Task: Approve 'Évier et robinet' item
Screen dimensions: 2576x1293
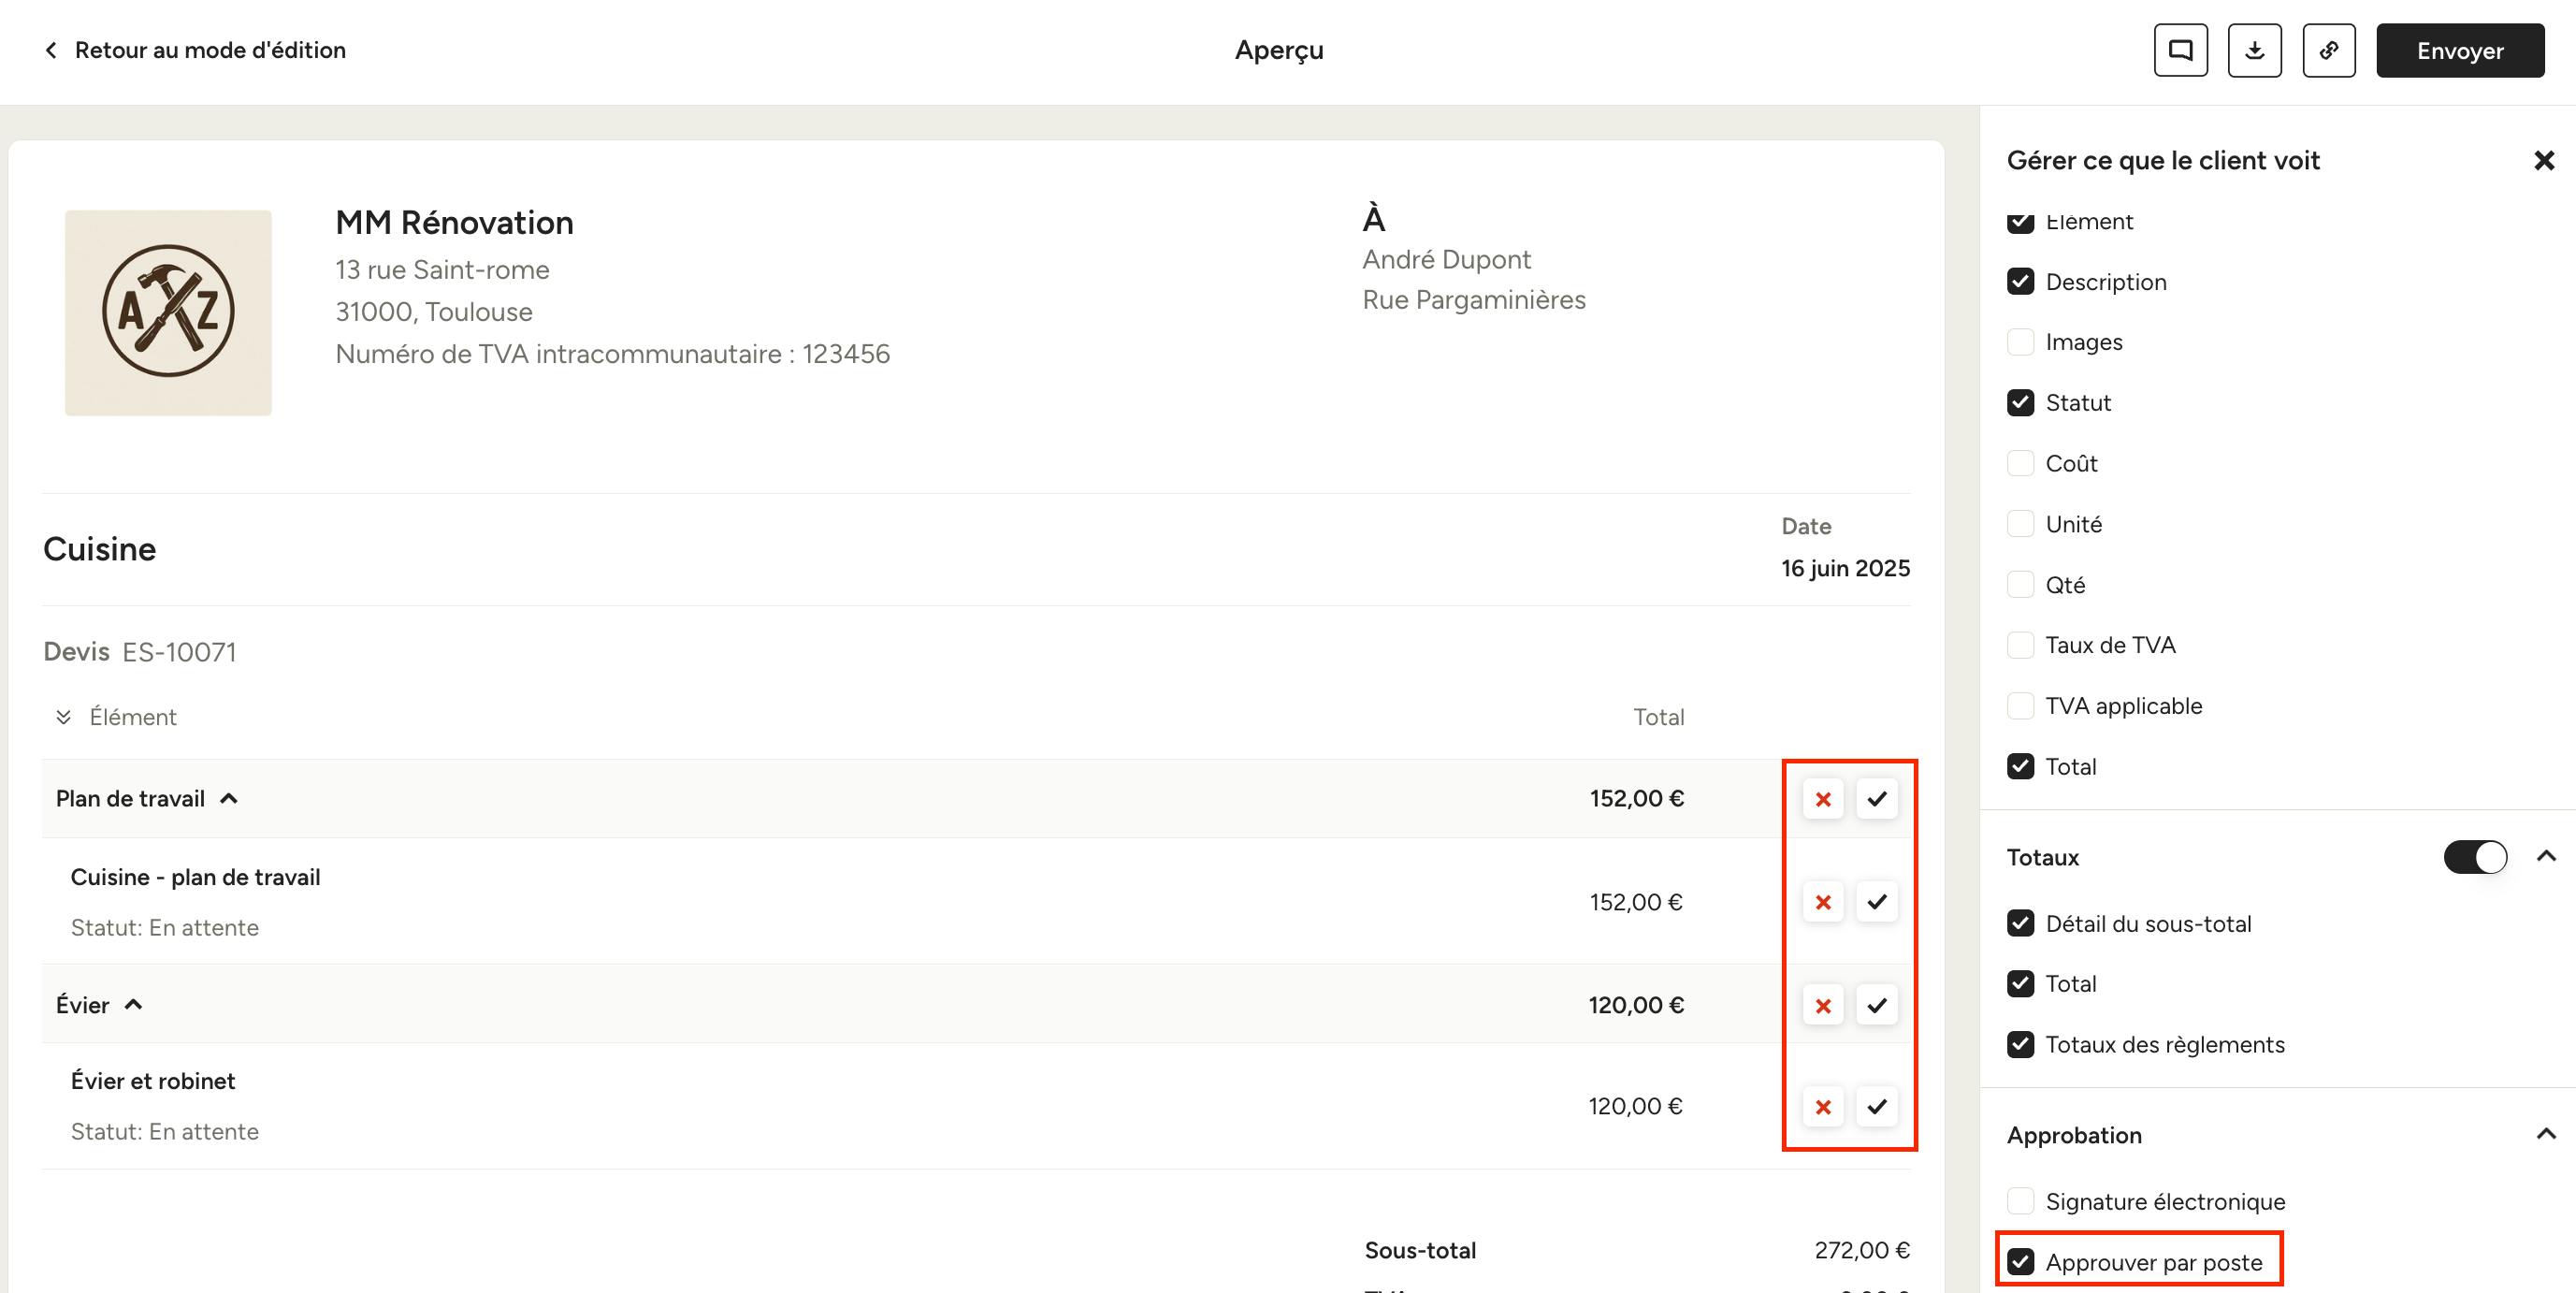Action: (x=1877, y=1107)
